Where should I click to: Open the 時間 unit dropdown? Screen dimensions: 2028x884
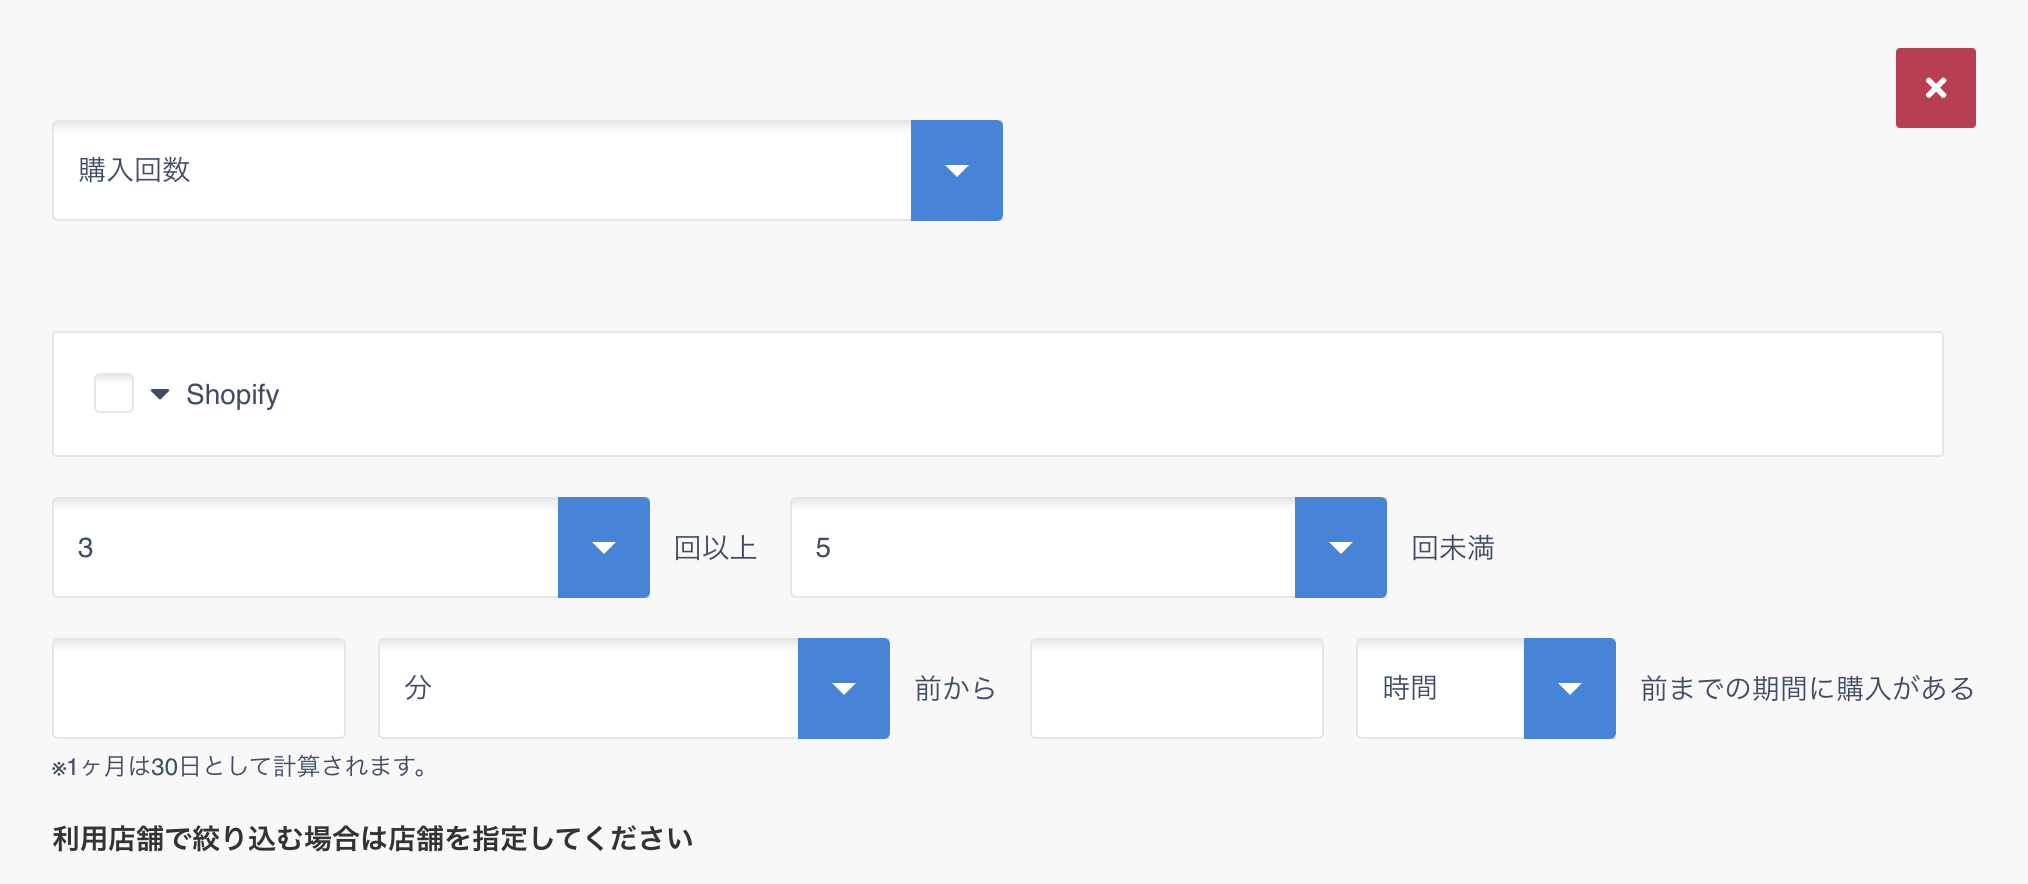click(x=1440, y=688)
